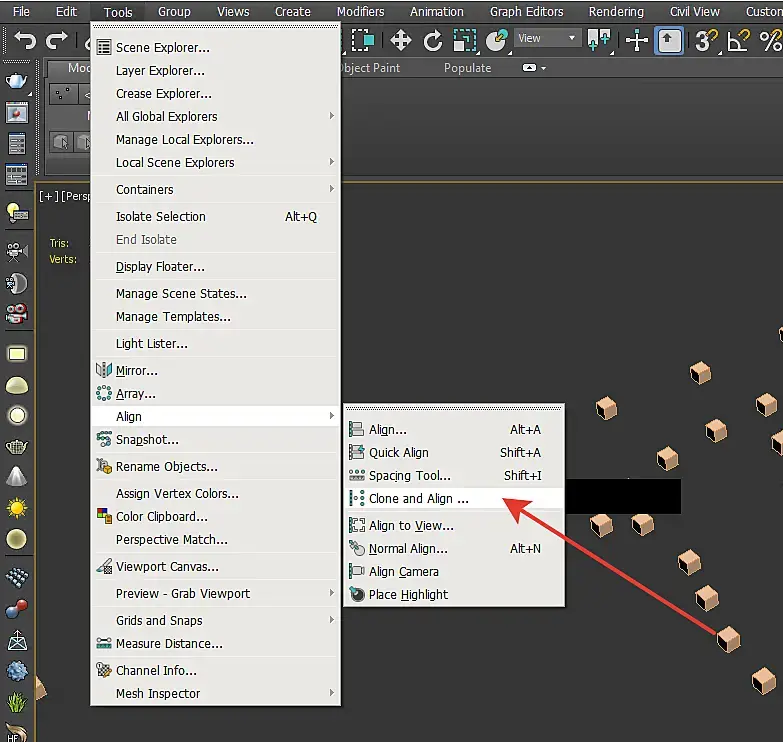Open Display Floater menu entry
The image size is (783, 742).
pos(216,266)
